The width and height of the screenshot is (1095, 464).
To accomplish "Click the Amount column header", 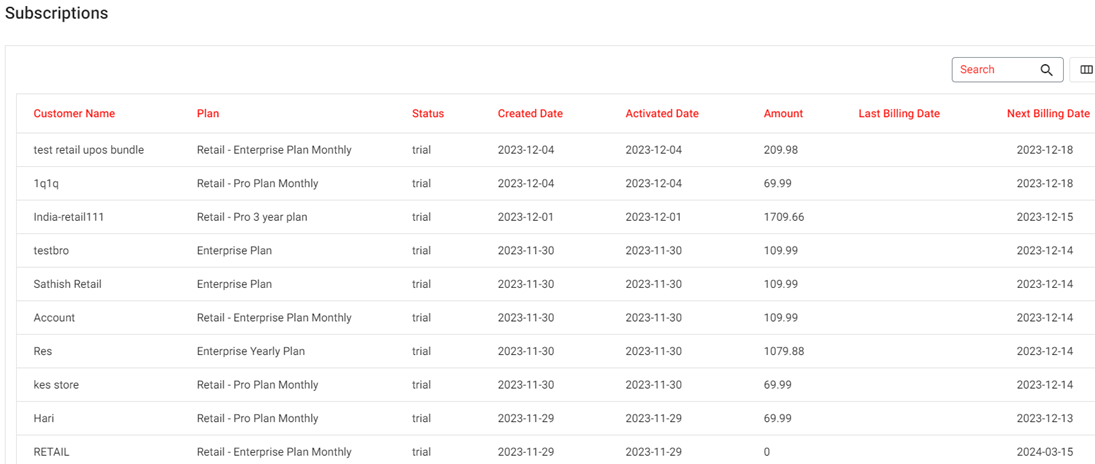I will [x=783, y=114].
